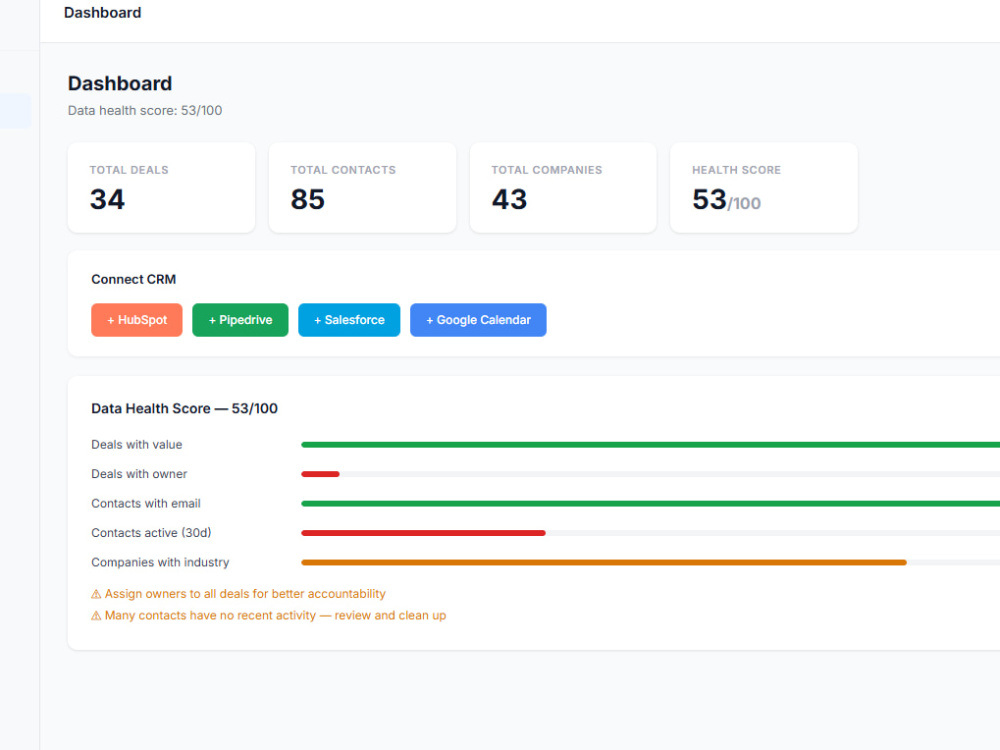Click the Deals with value progress bar
1000x750 pixels.
click(651, 445)
